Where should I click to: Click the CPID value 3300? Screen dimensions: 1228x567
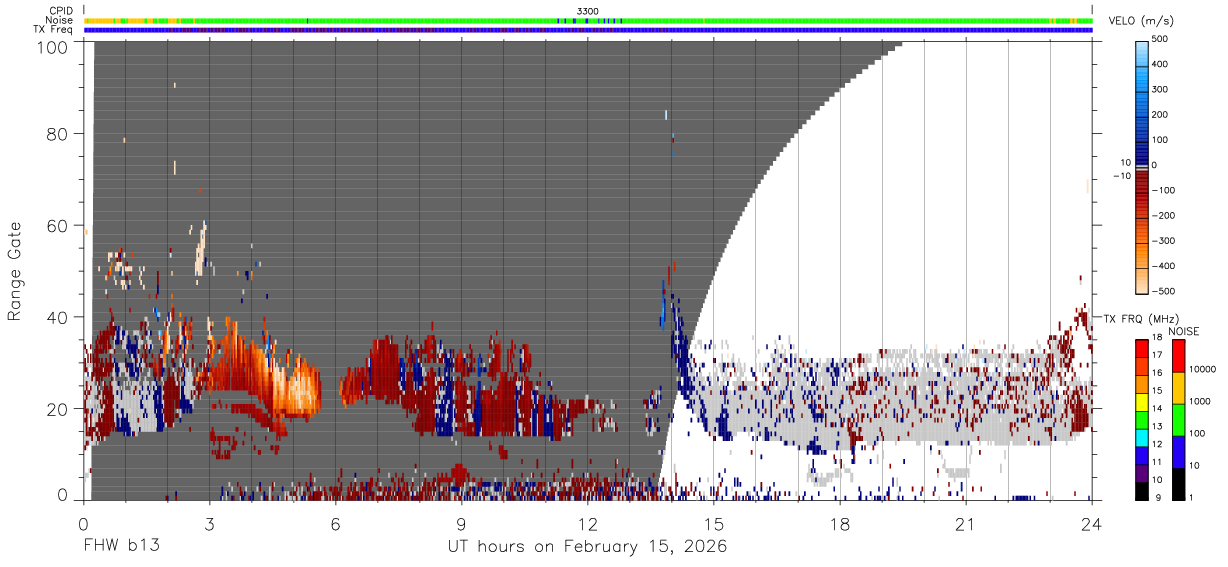click(x=588, y=10)
